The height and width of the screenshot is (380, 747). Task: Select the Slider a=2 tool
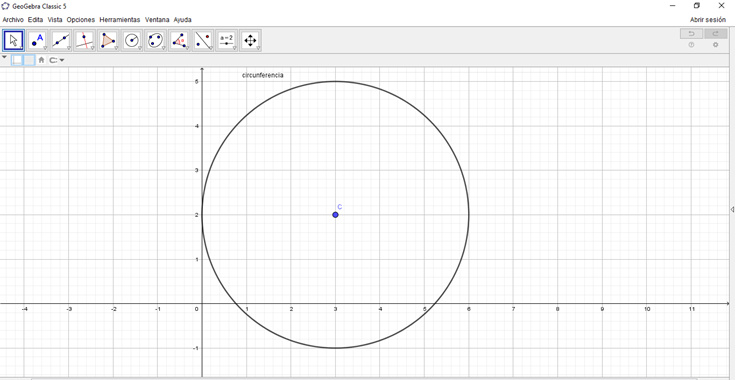tap(226, 40)
